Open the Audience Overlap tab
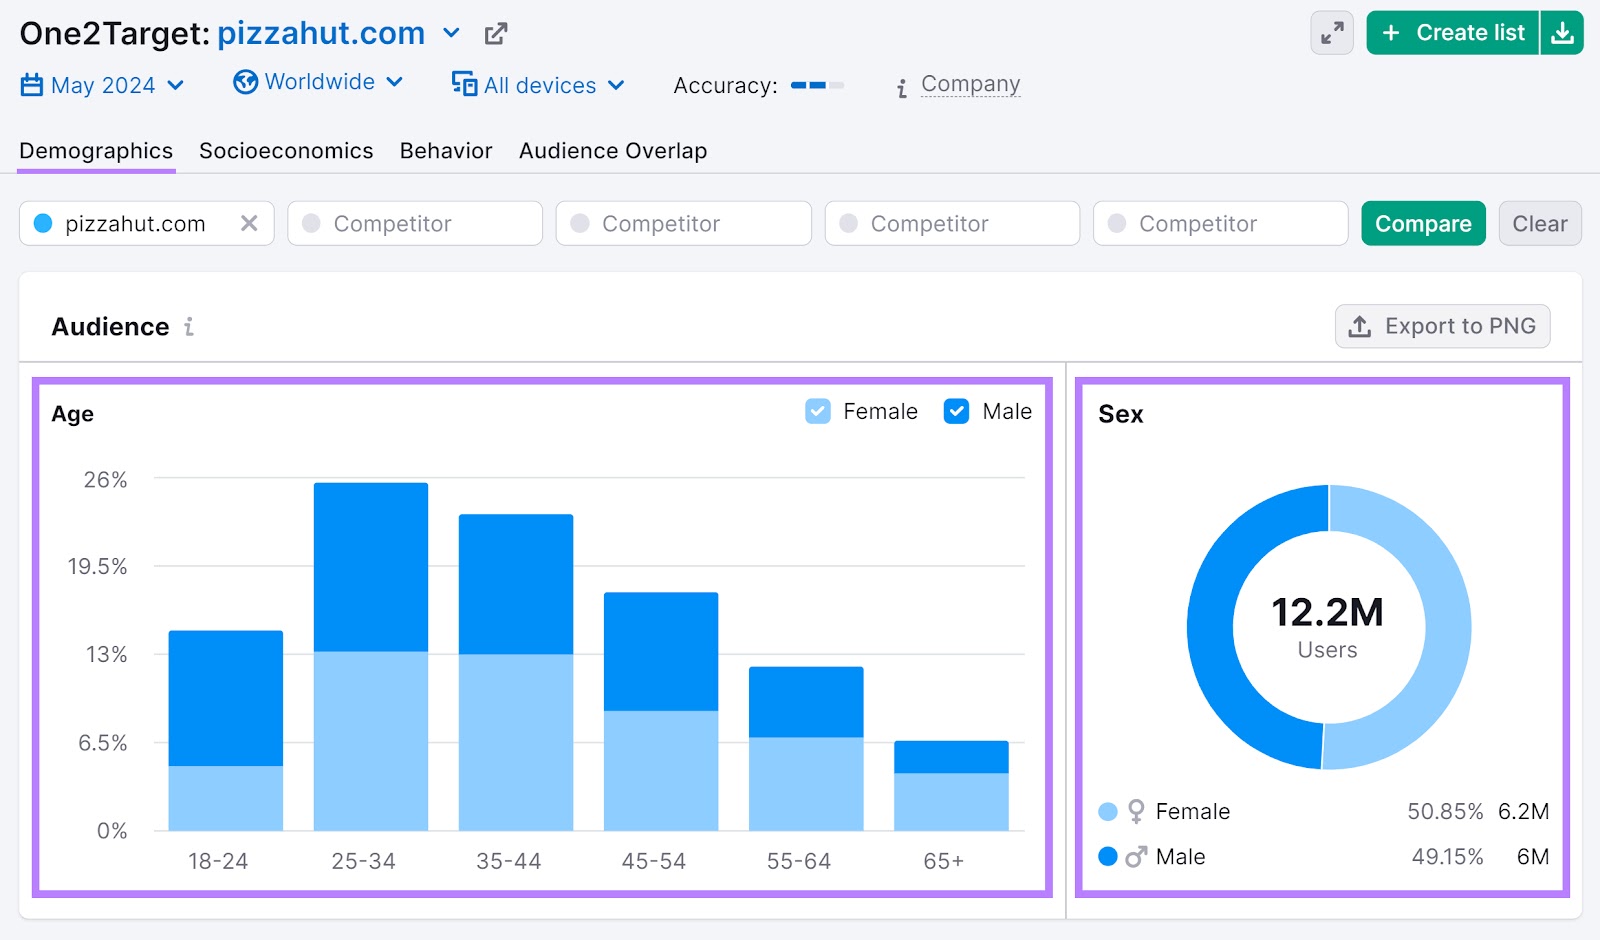This screenshot has width=1600, height=940. point(612,150)
